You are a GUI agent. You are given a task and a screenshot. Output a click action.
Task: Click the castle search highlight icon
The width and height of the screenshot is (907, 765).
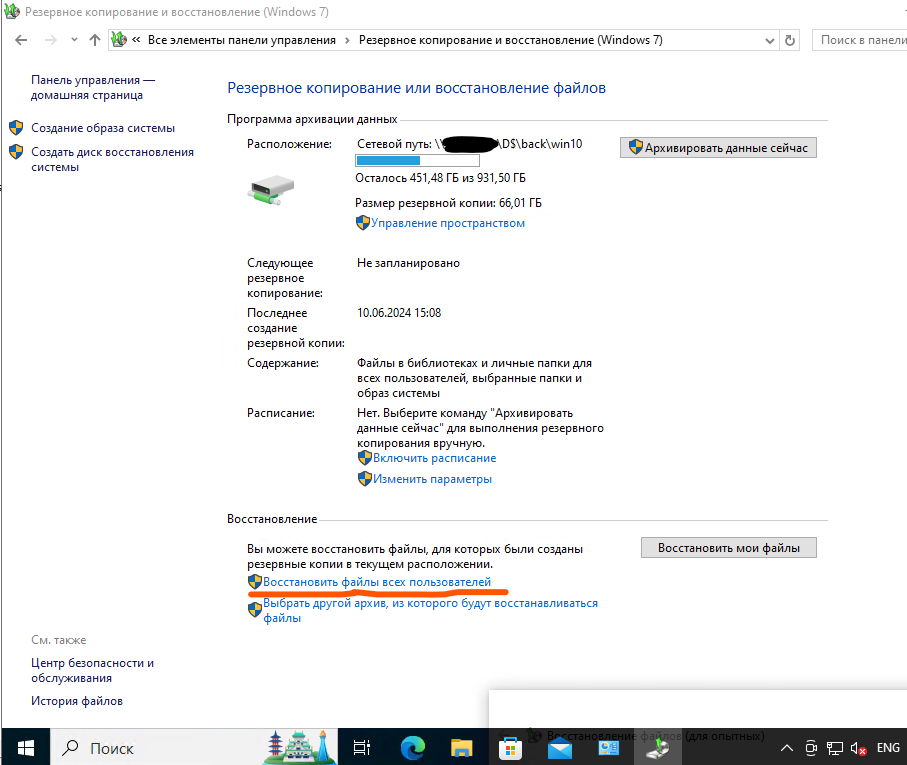point(300,747)
